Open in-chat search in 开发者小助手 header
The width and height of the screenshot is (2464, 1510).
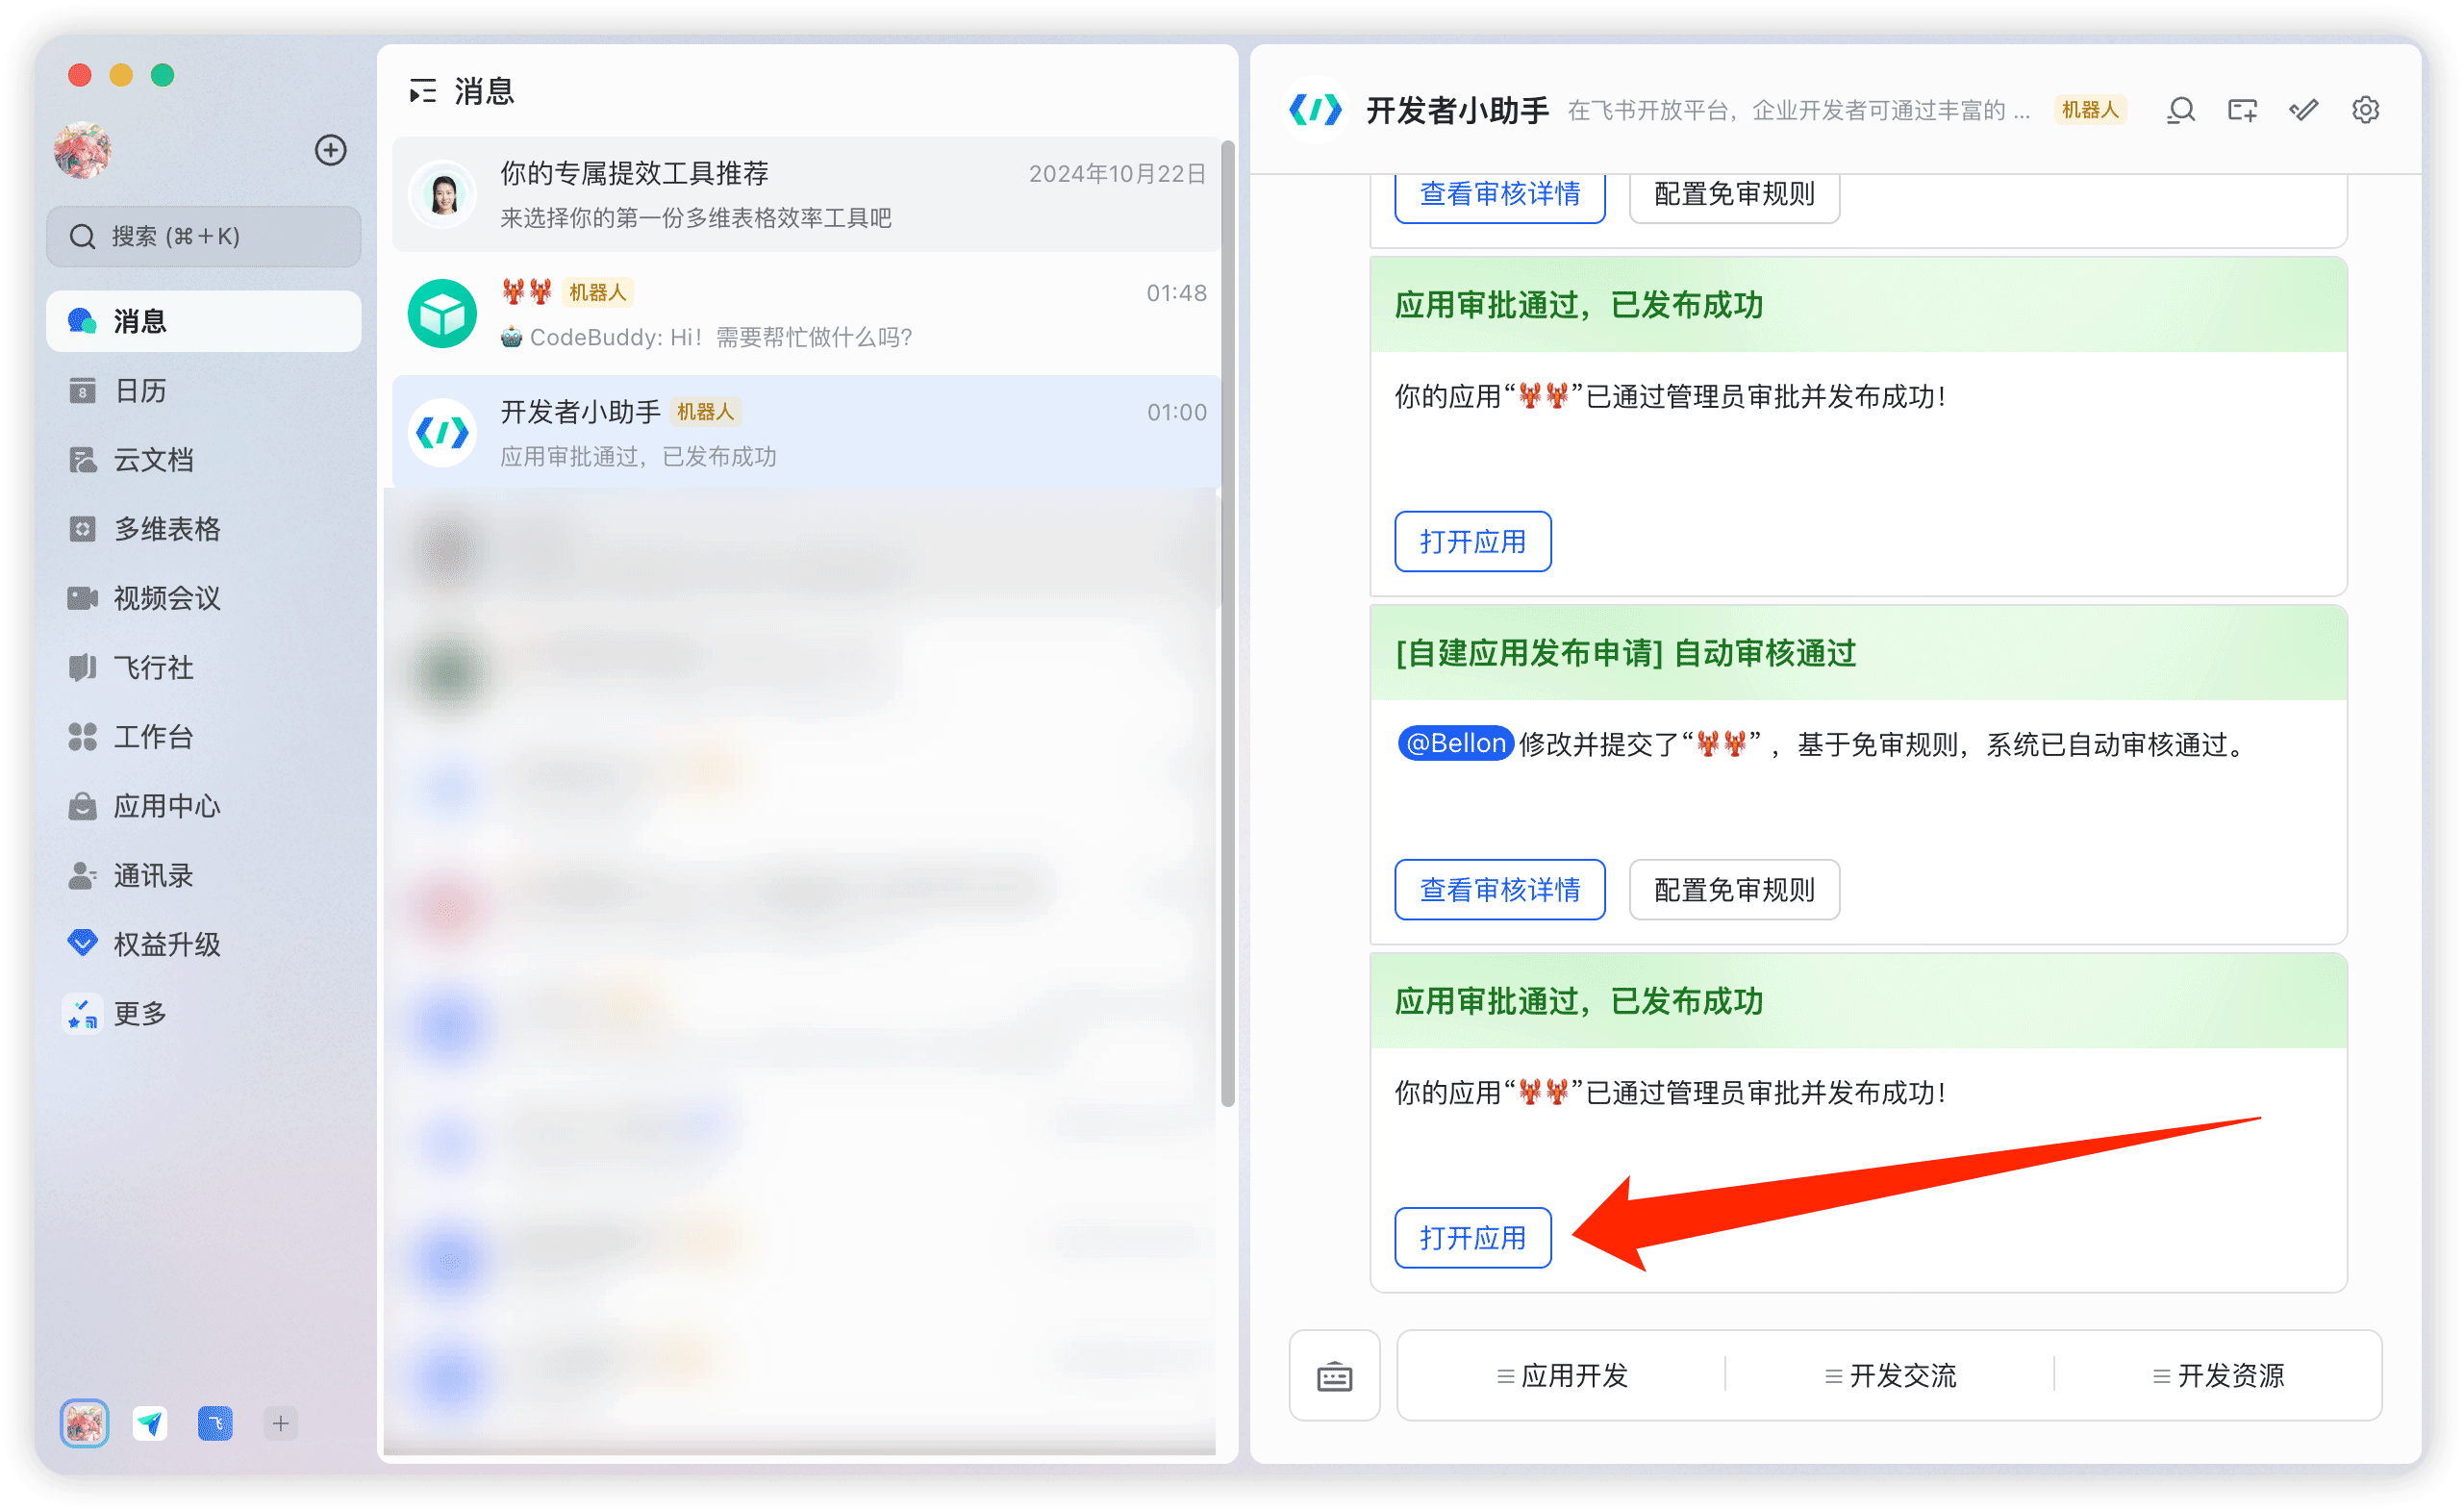(2180, 110)
